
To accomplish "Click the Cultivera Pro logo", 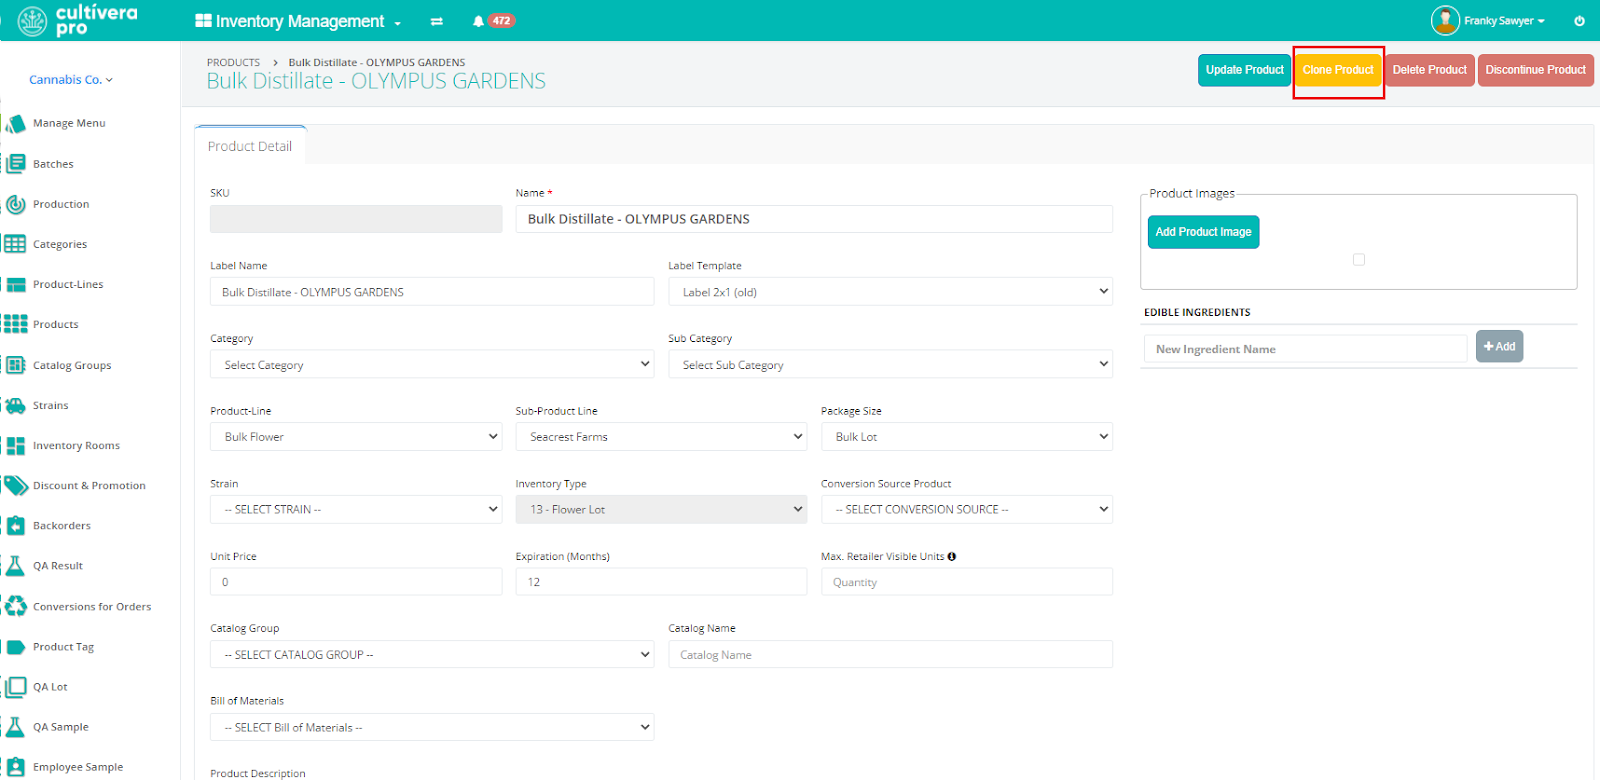I will pyautogui.click(x=78, y=20).
